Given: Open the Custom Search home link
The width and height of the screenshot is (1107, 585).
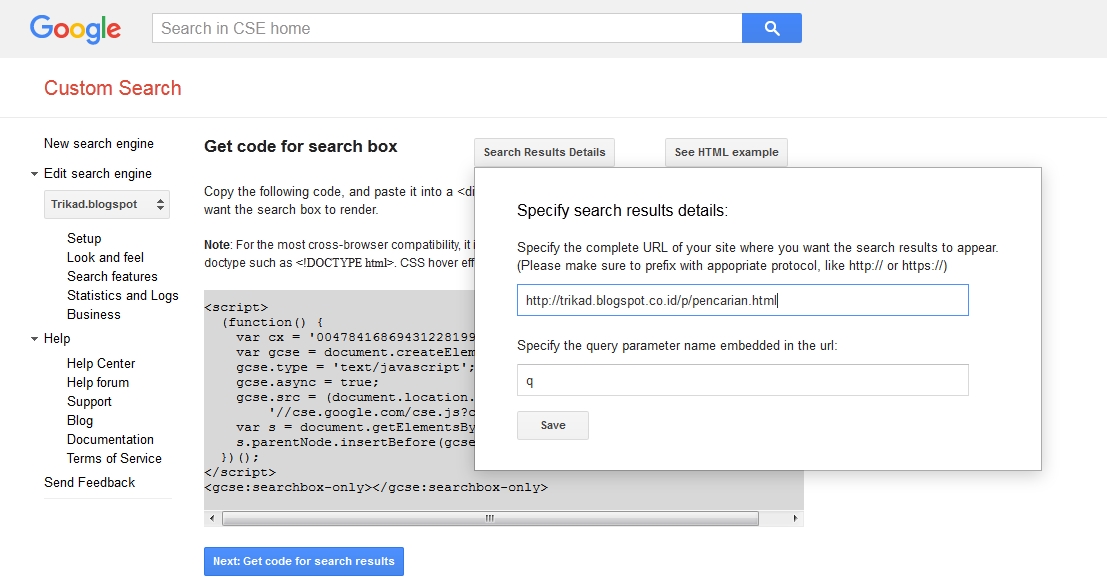Looking at the screenshot, I should point(113,88).
